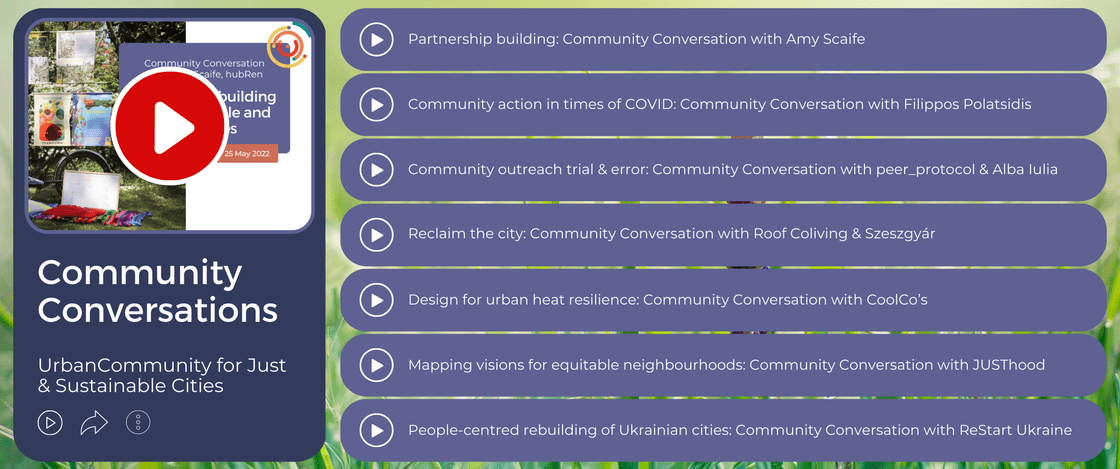This screenshot has width=1120, height=469.
Task: Select "Mapping visions for equitable neighbourhoods" title
Action: pyautogui.click(x=726, y=365)
